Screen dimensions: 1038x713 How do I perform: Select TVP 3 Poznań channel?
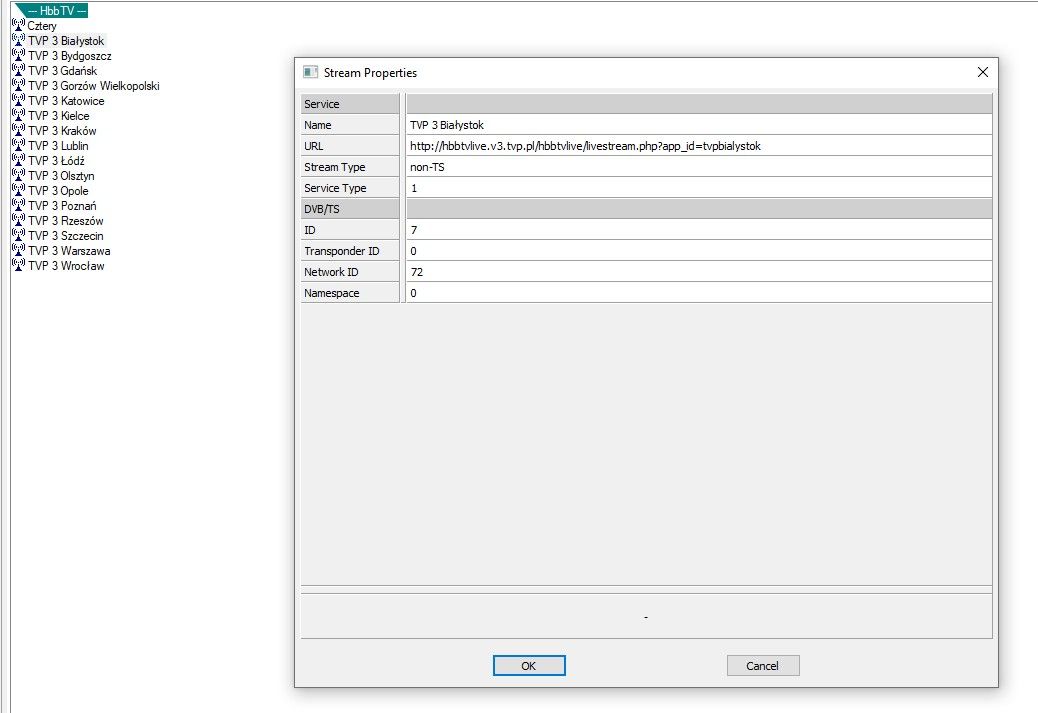(62, 206)
